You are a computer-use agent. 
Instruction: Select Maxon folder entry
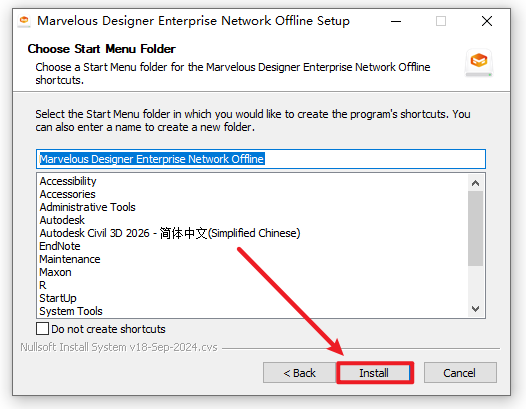55,272
